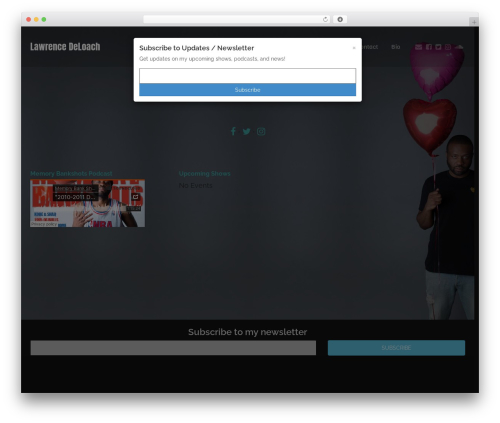Click the browser reload icon

[x=325, y=19]
